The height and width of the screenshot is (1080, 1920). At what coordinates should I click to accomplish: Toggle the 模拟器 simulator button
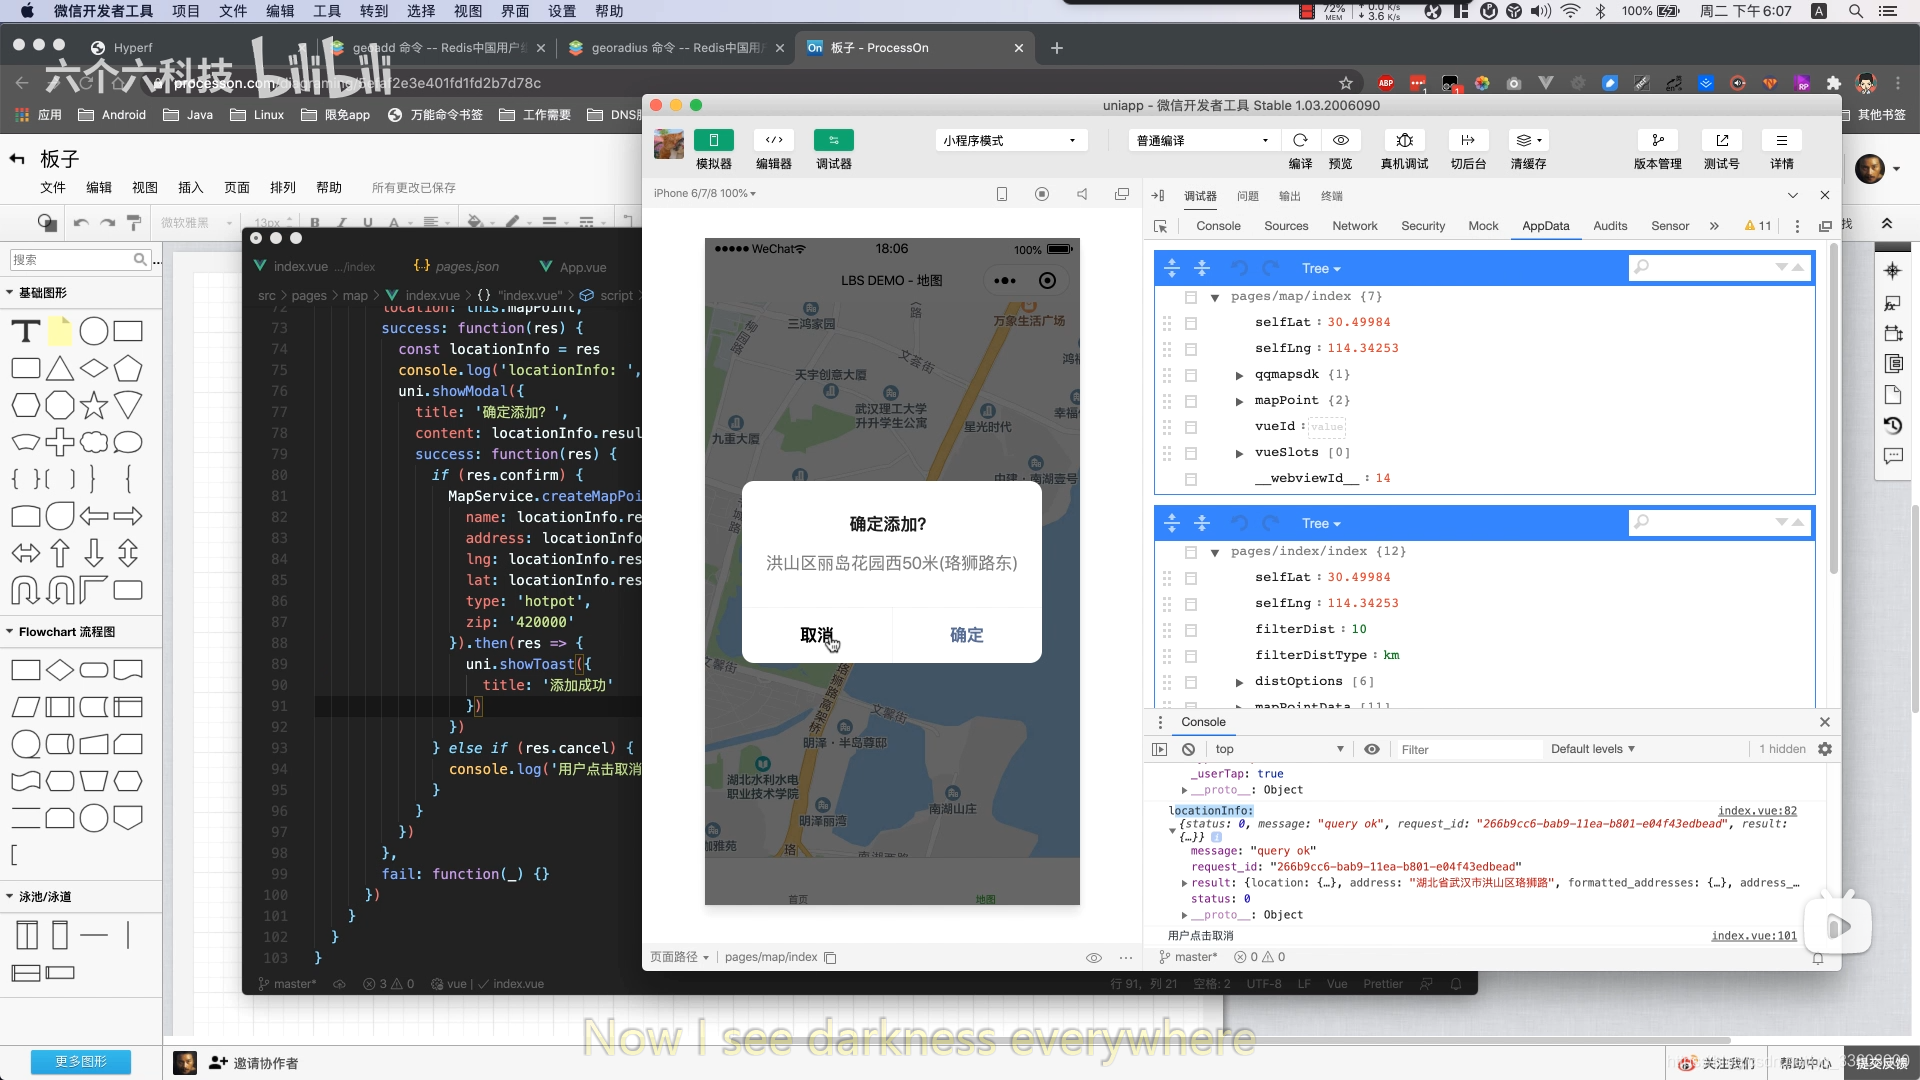click(713, 140)
